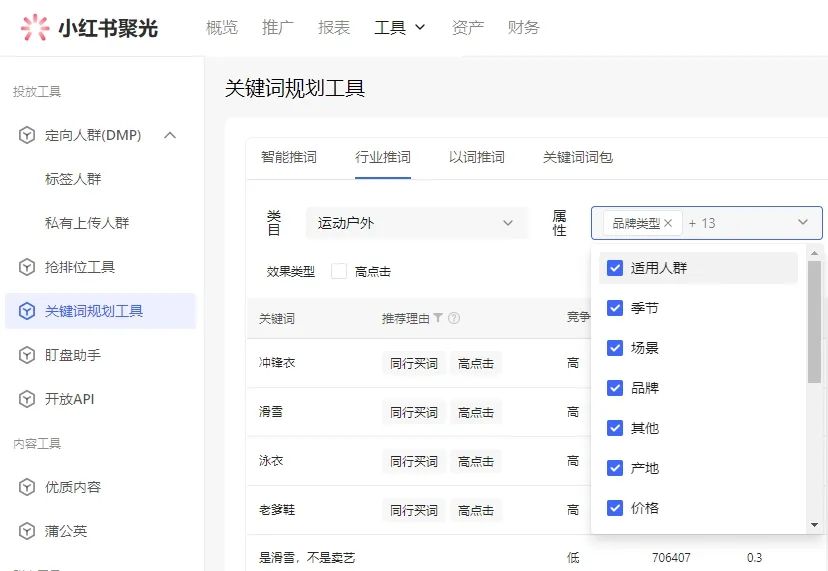Click the 定向人群(DMP) sidebar icon

[27, 135]
